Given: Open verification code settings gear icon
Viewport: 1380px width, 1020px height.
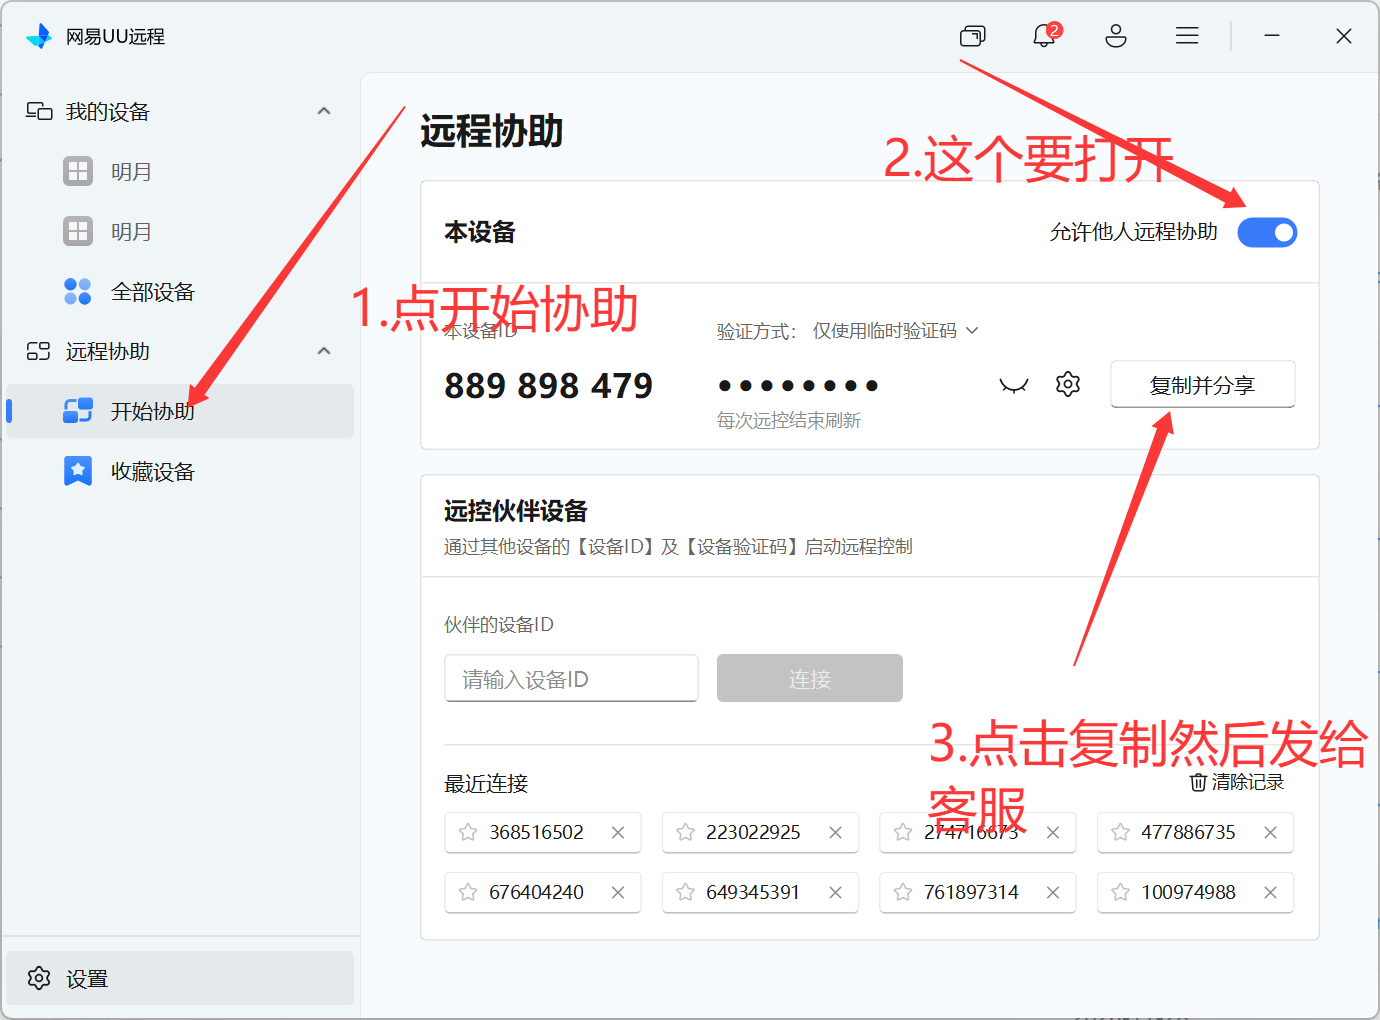Looking at the screenshot, I should tap(1068, 384).
